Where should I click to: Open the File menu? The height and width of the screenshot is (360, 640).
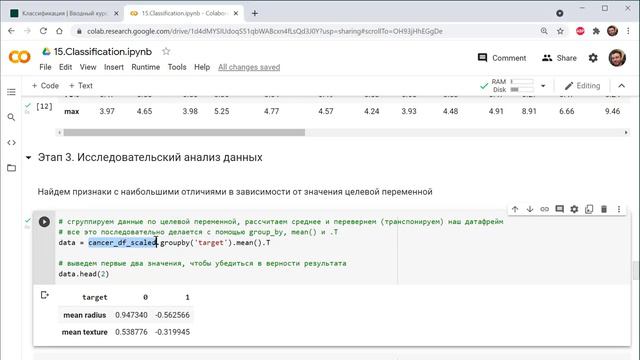(x=45, y=67)
